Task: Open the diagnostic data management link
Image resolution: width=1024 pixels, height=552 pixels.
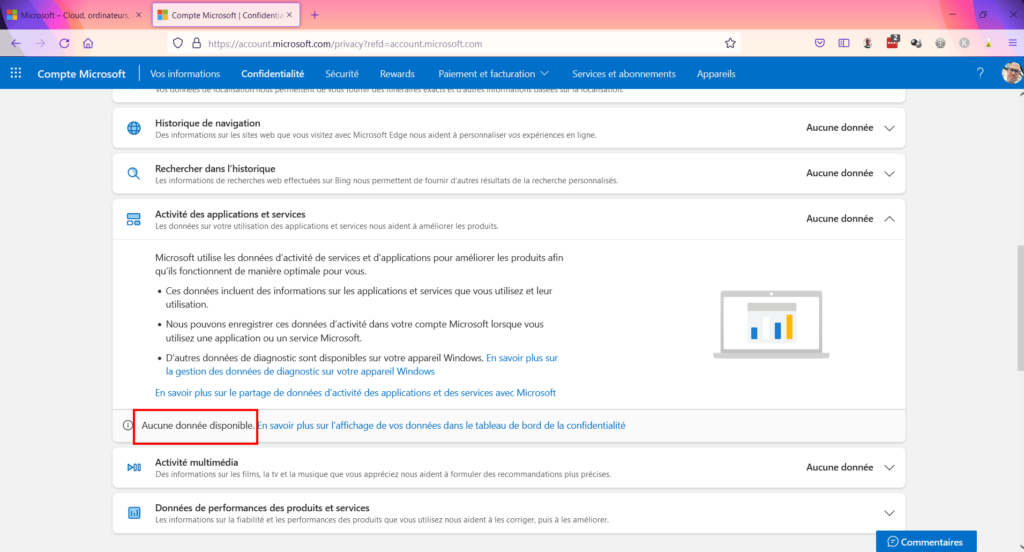Action: pos(362,365)
